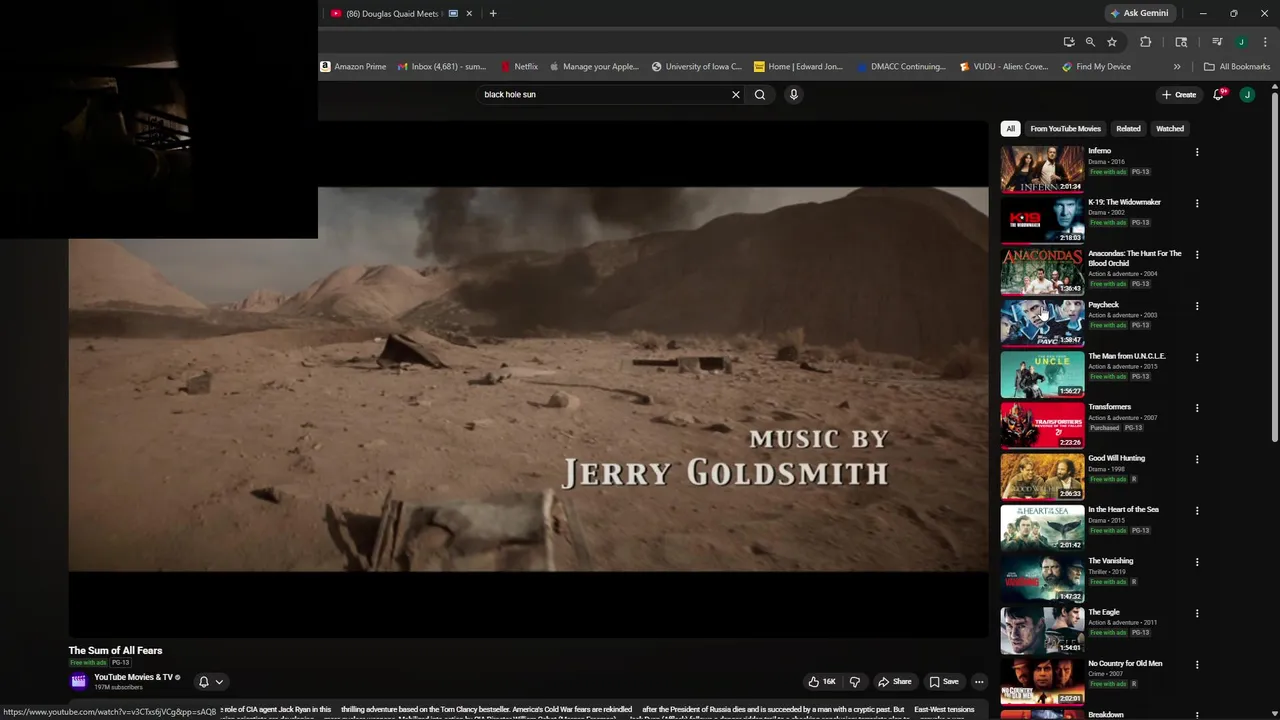The image size is (1280, 720).
Task: Open the Inferno movie thumbnail
Action: (x=1042, y=168)
